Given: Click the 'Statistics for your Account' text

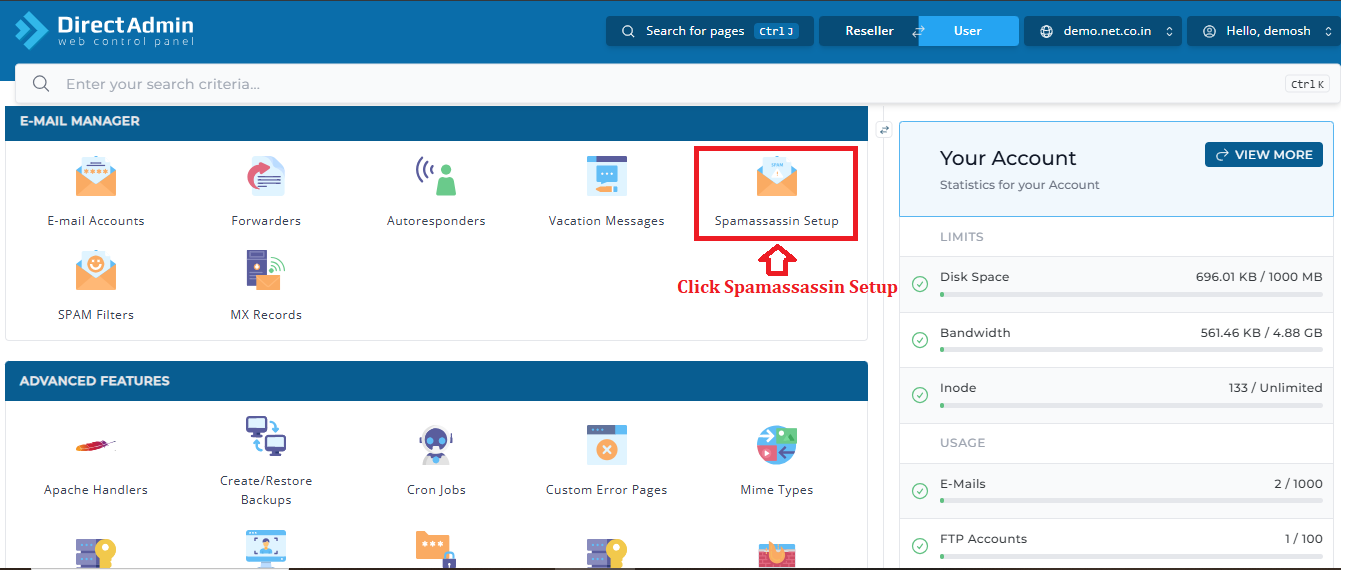Looking at the screenshot, I should tap(1019, 185).
